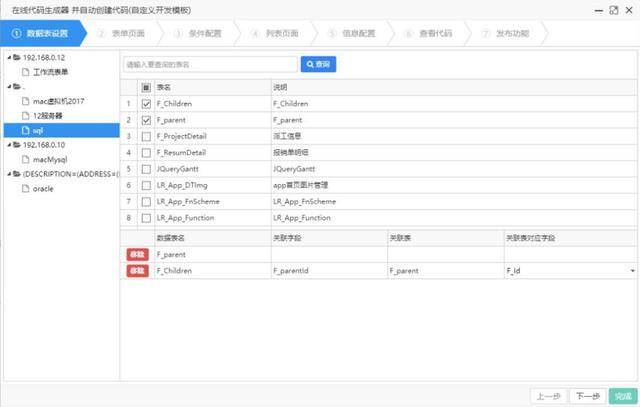Click the F_parentId related field cell
Screen dimensions: 640x407
click(329, 271)
